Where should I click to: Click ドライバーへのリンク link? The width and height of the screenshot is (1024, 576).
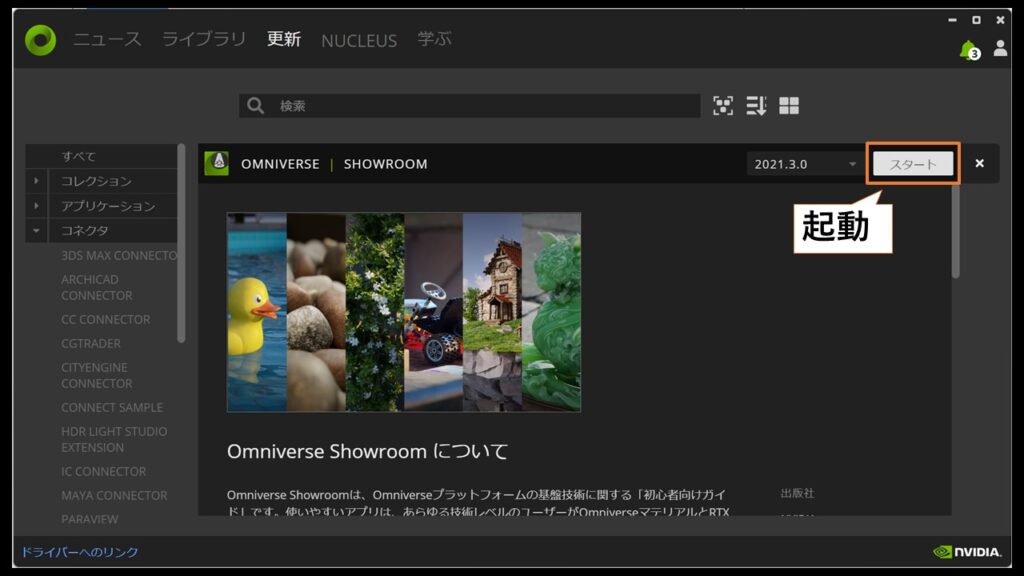coord(80,552)
